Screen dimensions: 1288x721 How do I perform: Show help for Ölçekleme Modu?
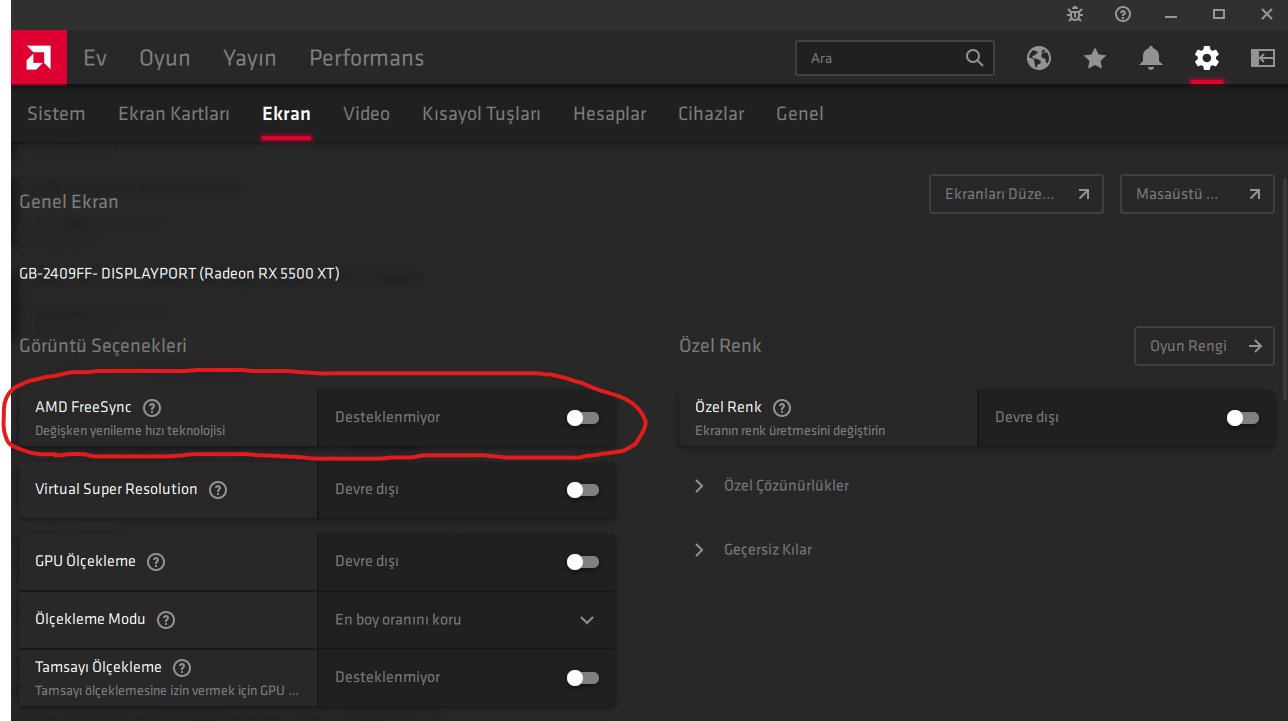pyautogui.click(x=166, y=620)
